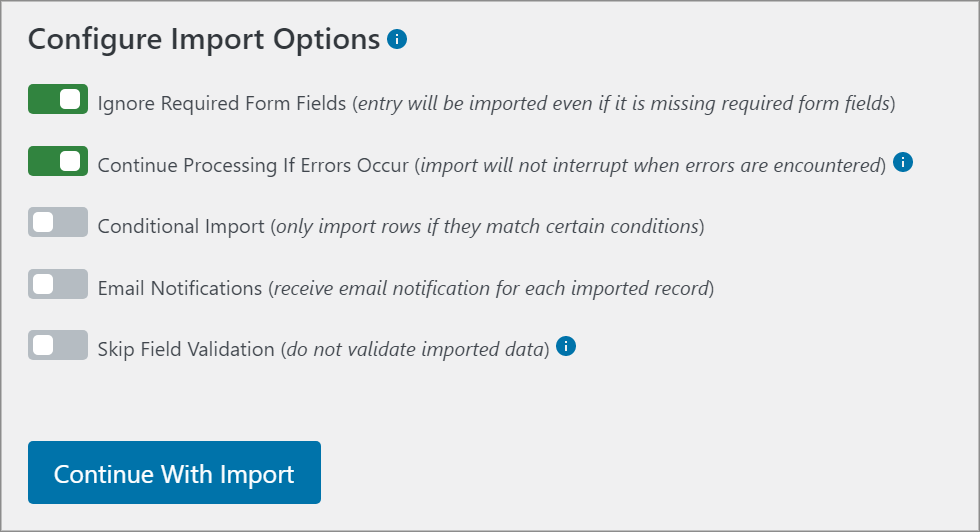Click the Continue With Import button
Viewport: 980px width, 532px height.
[174, 473]
